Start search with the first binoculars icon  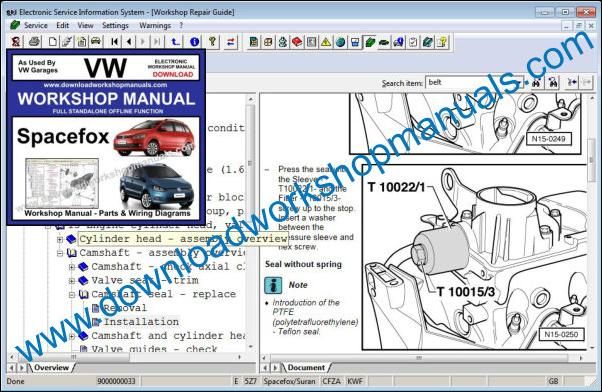[537, 82]
